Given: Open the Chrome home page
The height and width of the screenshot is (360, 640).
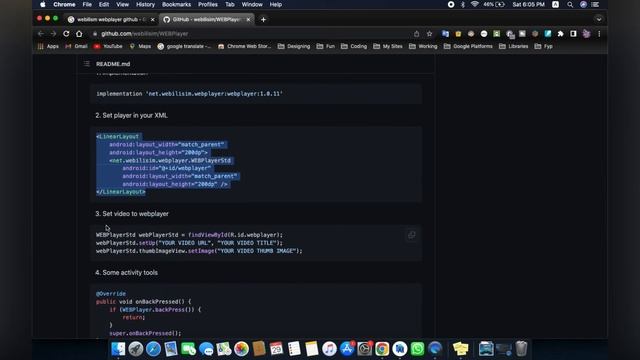Looking at the screenshot, I should click(79, 34).
